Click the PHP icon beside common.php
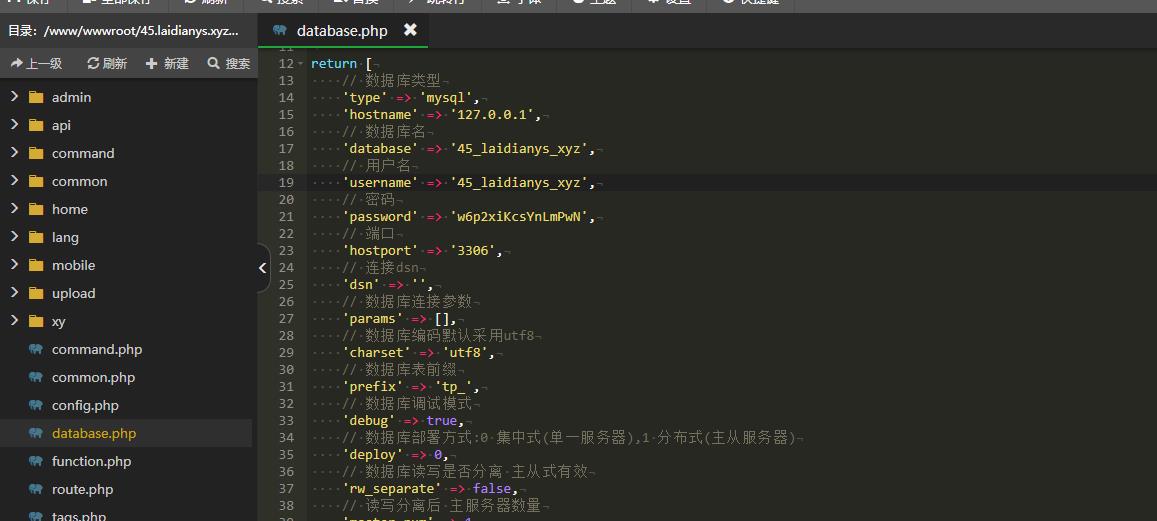The image size is (1157, 521). [x=35, y=378]
